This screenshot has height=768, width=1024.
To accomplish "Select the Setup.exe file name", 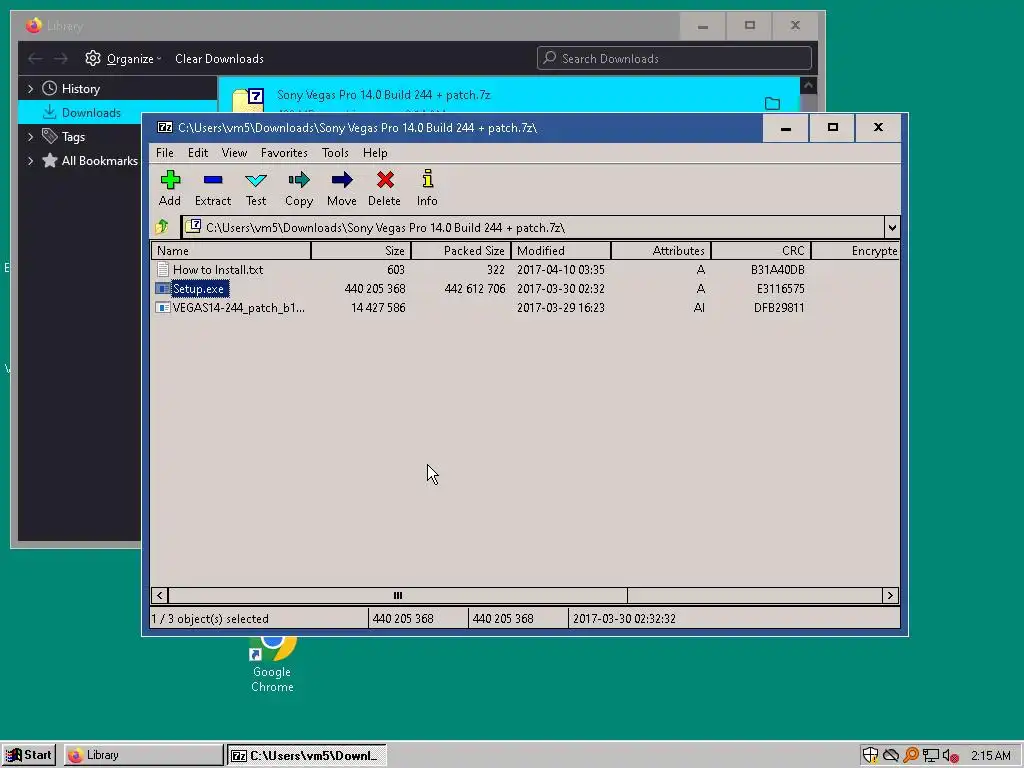I will (199, 289).
